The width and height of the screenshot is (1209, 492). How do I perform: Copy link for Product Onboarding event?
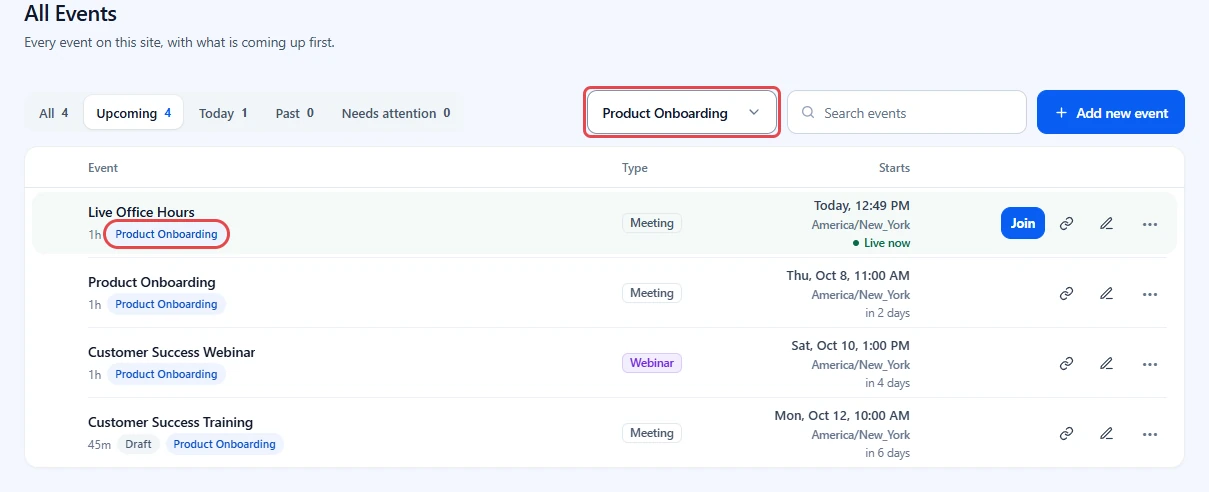[1066, 294]
